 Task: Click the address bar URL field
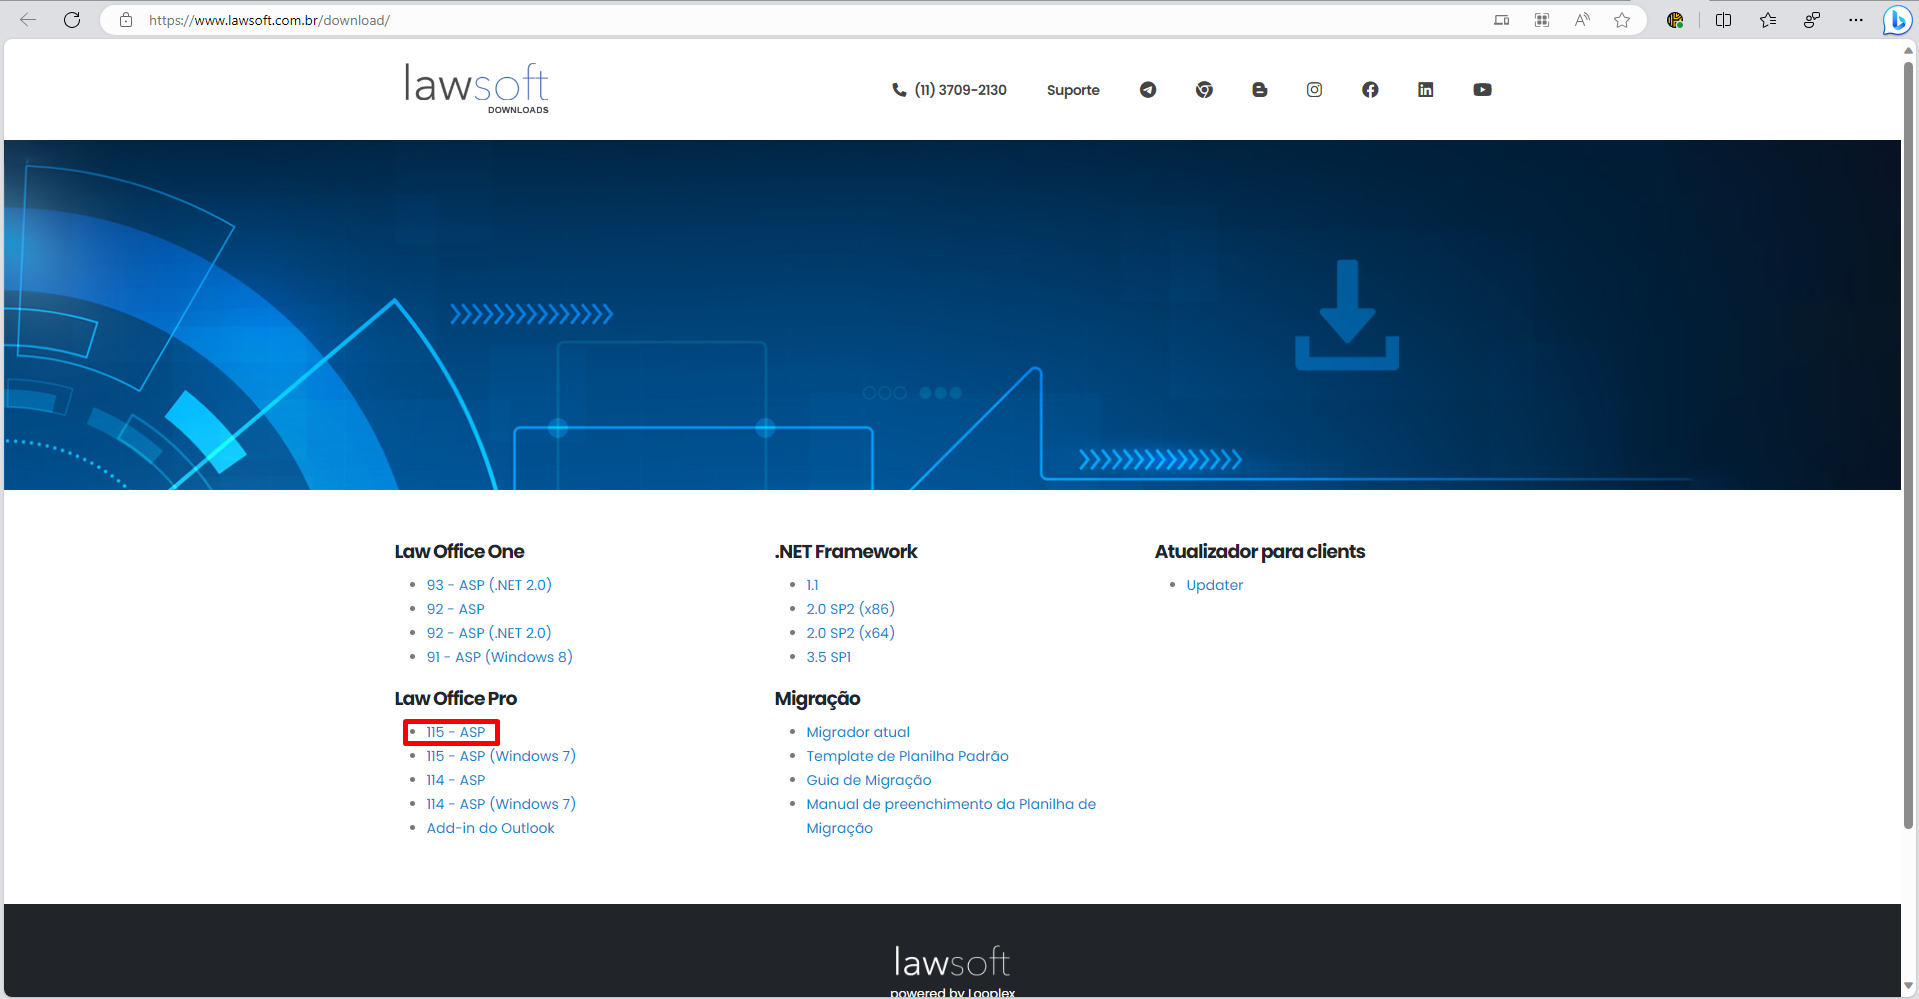[800, 20]
